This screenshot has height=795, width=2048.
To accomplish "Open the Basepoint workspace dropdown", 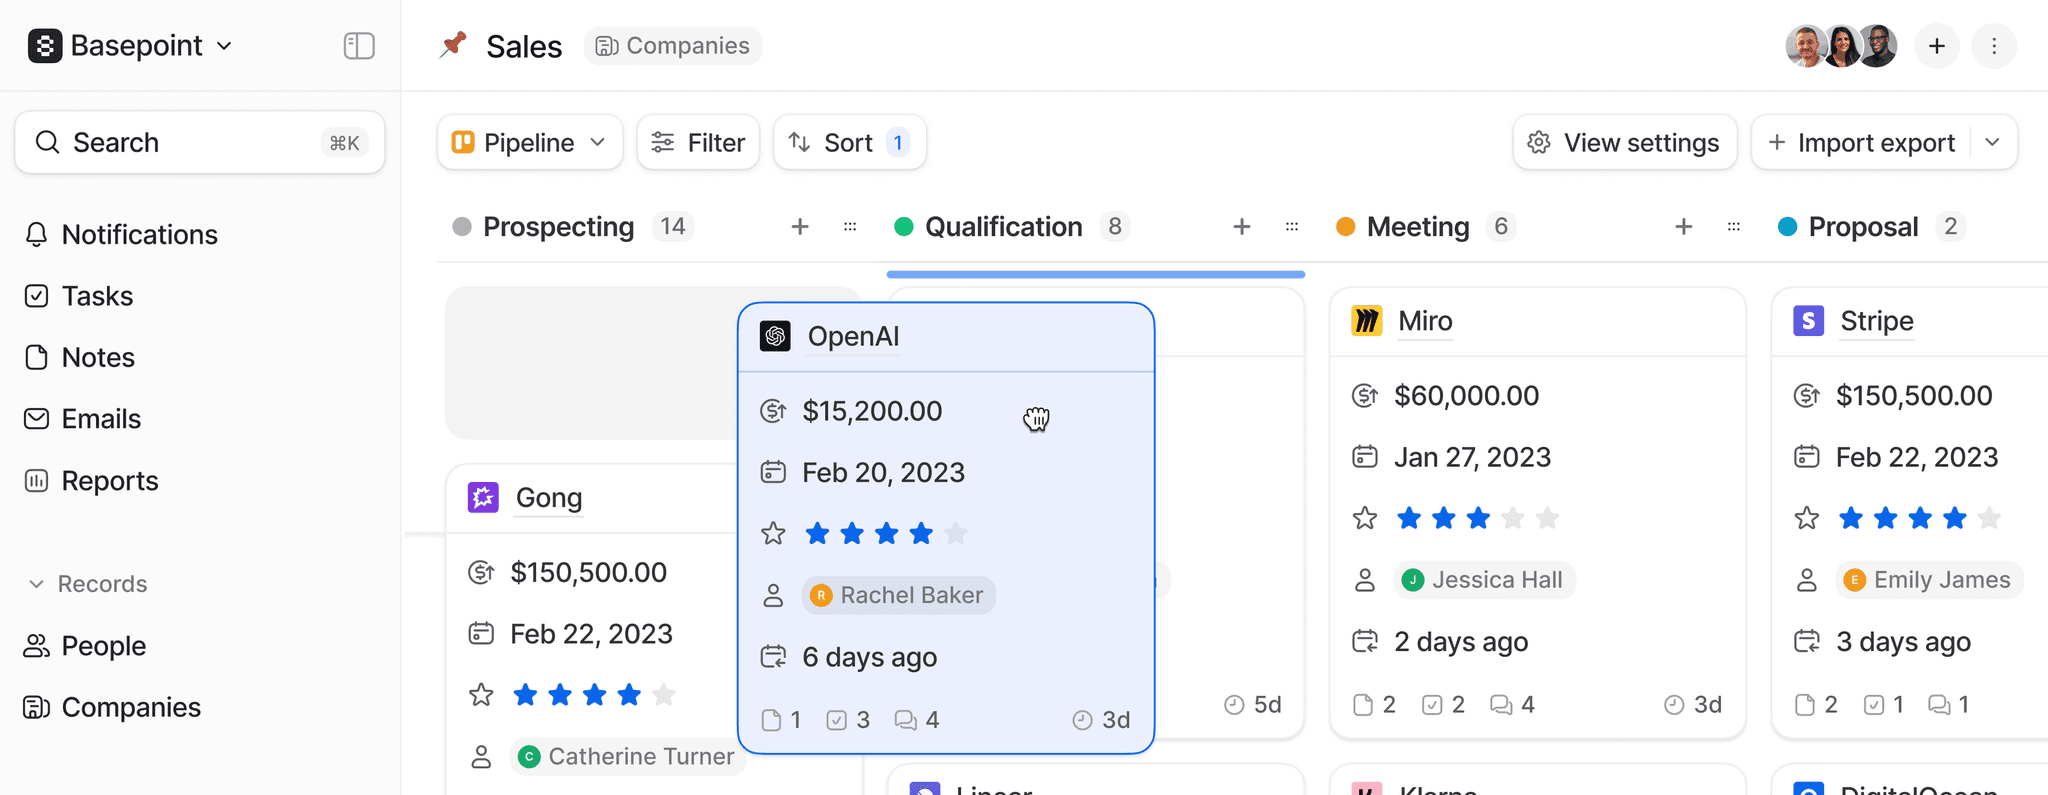I will click(x=131, y=46).
